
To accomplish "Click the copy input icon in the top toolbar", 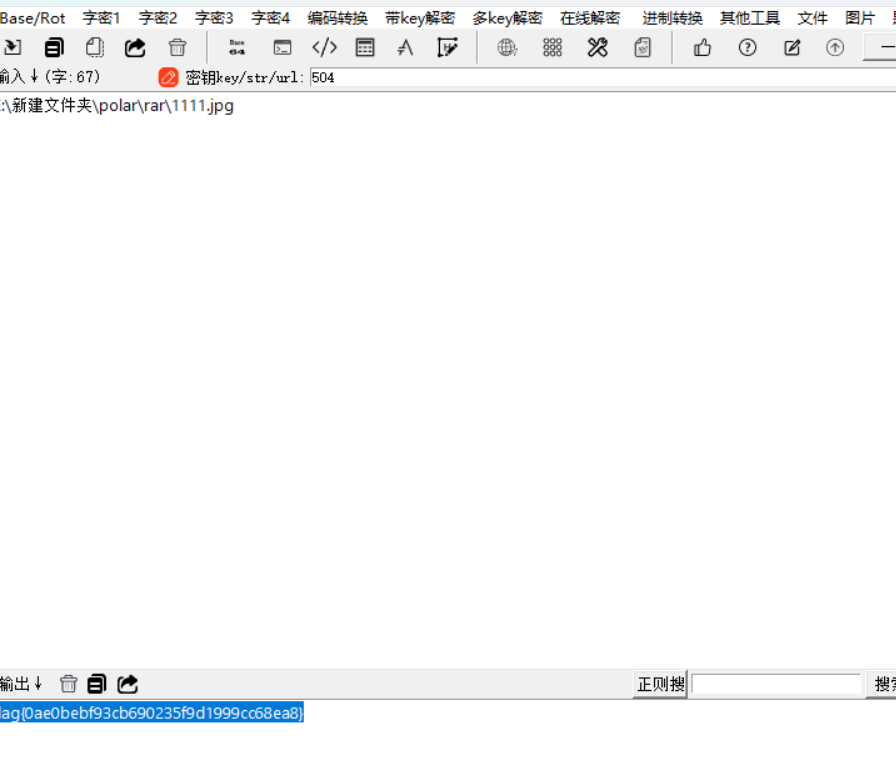I will pos(54,47).
